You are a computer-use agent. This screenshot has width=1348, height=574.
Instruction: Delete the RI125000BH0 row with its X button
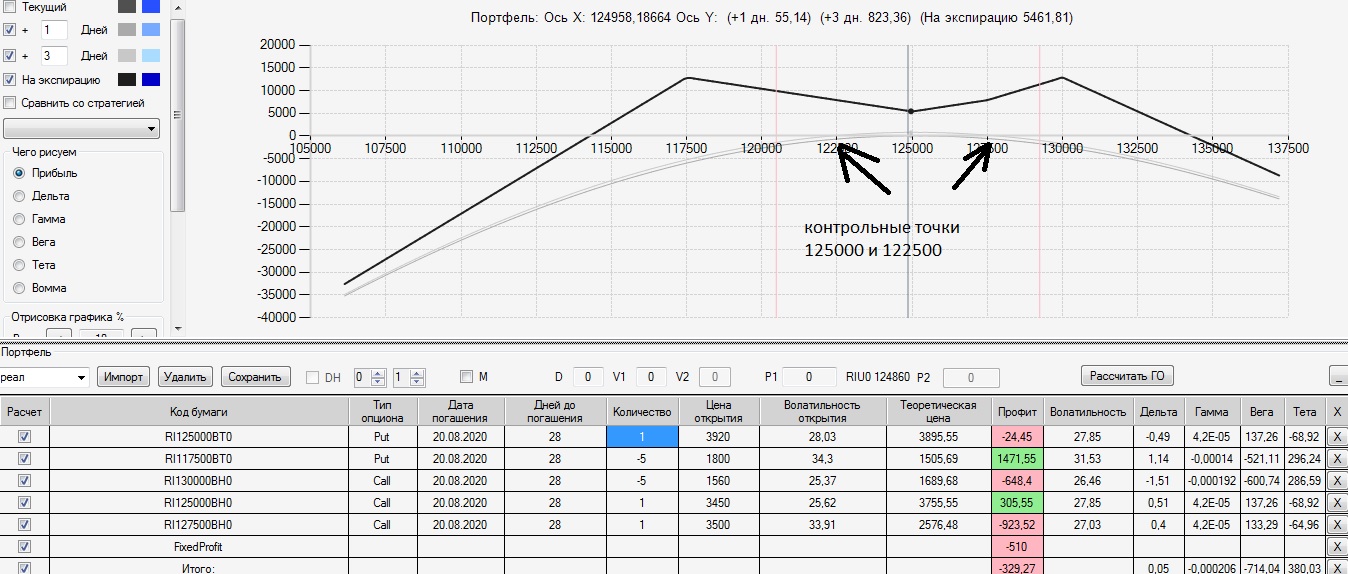click(1338, 503)
